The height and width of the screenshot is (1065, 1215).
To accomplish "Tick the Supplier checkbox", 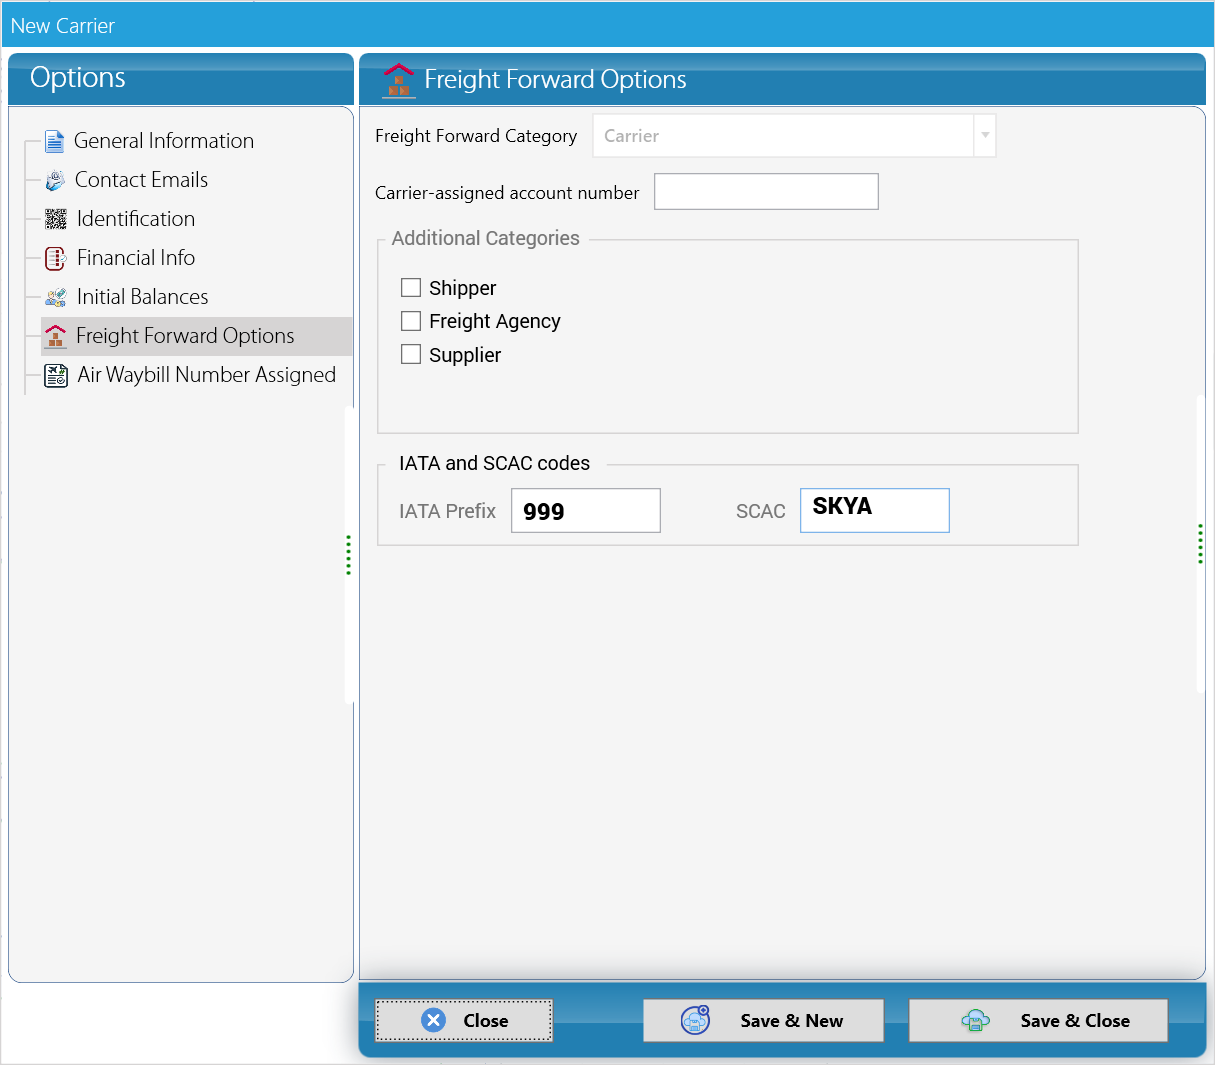I will click(x=411, y=354).
